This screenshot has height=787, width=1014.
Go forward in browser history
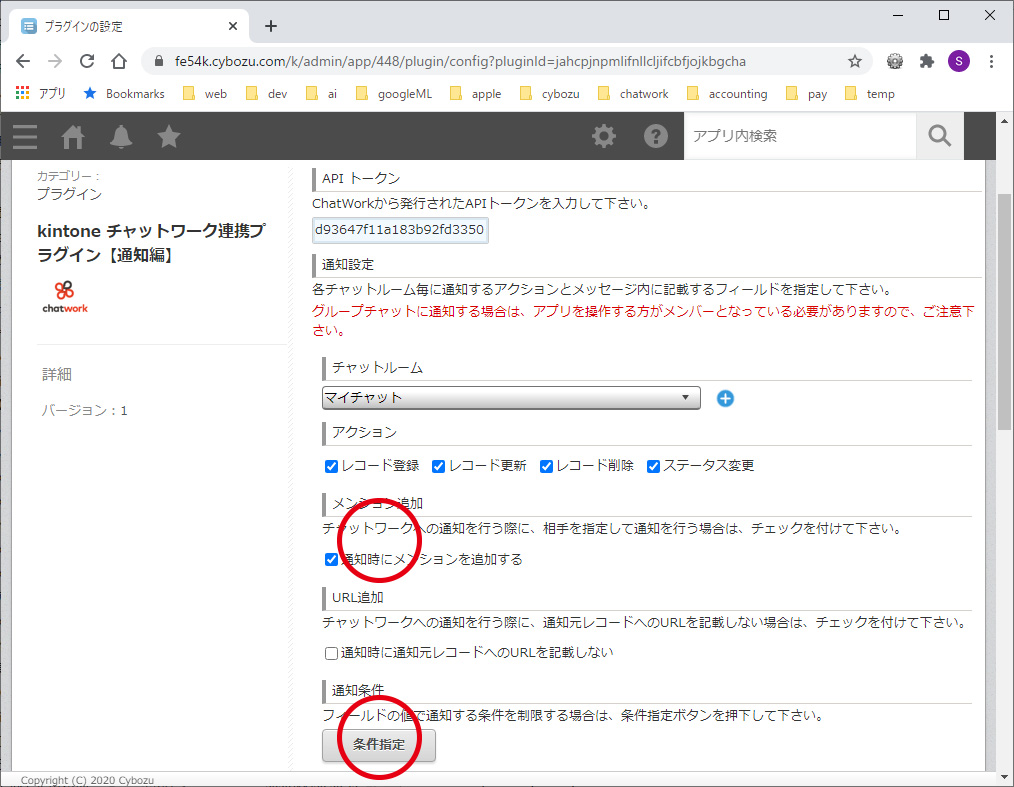click(x=55, y=61)
